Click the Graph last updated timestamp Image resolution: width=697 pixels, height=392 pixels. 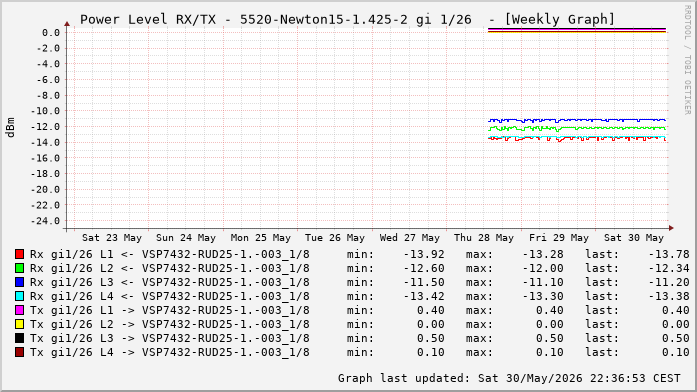point(509,378)
